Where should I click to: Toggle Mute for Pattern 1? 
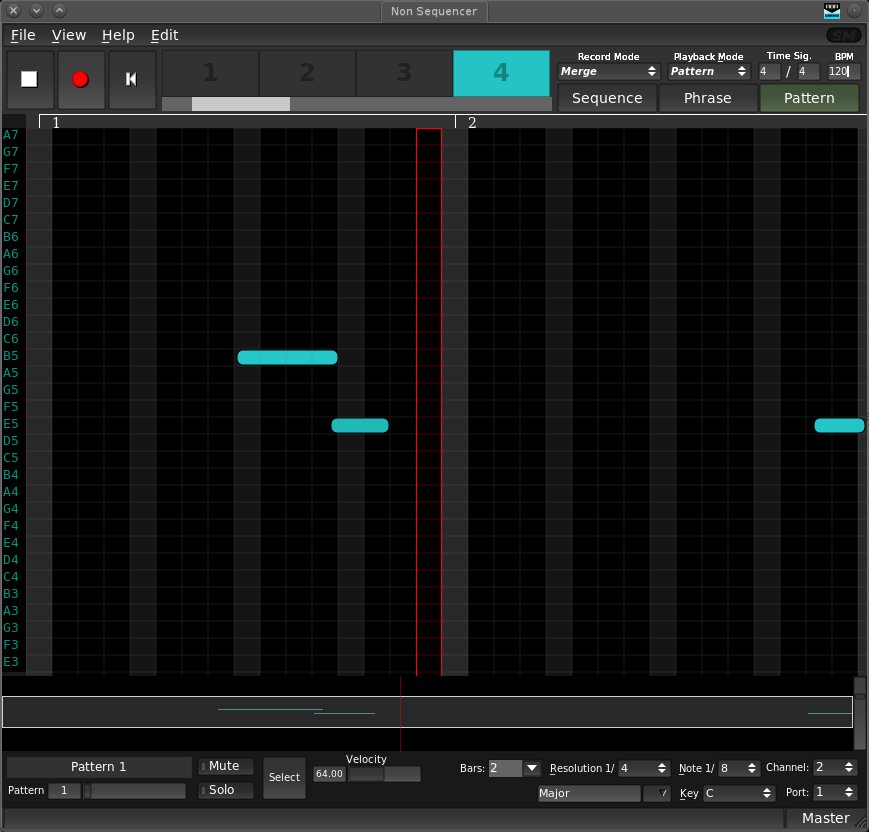(225, 766)
